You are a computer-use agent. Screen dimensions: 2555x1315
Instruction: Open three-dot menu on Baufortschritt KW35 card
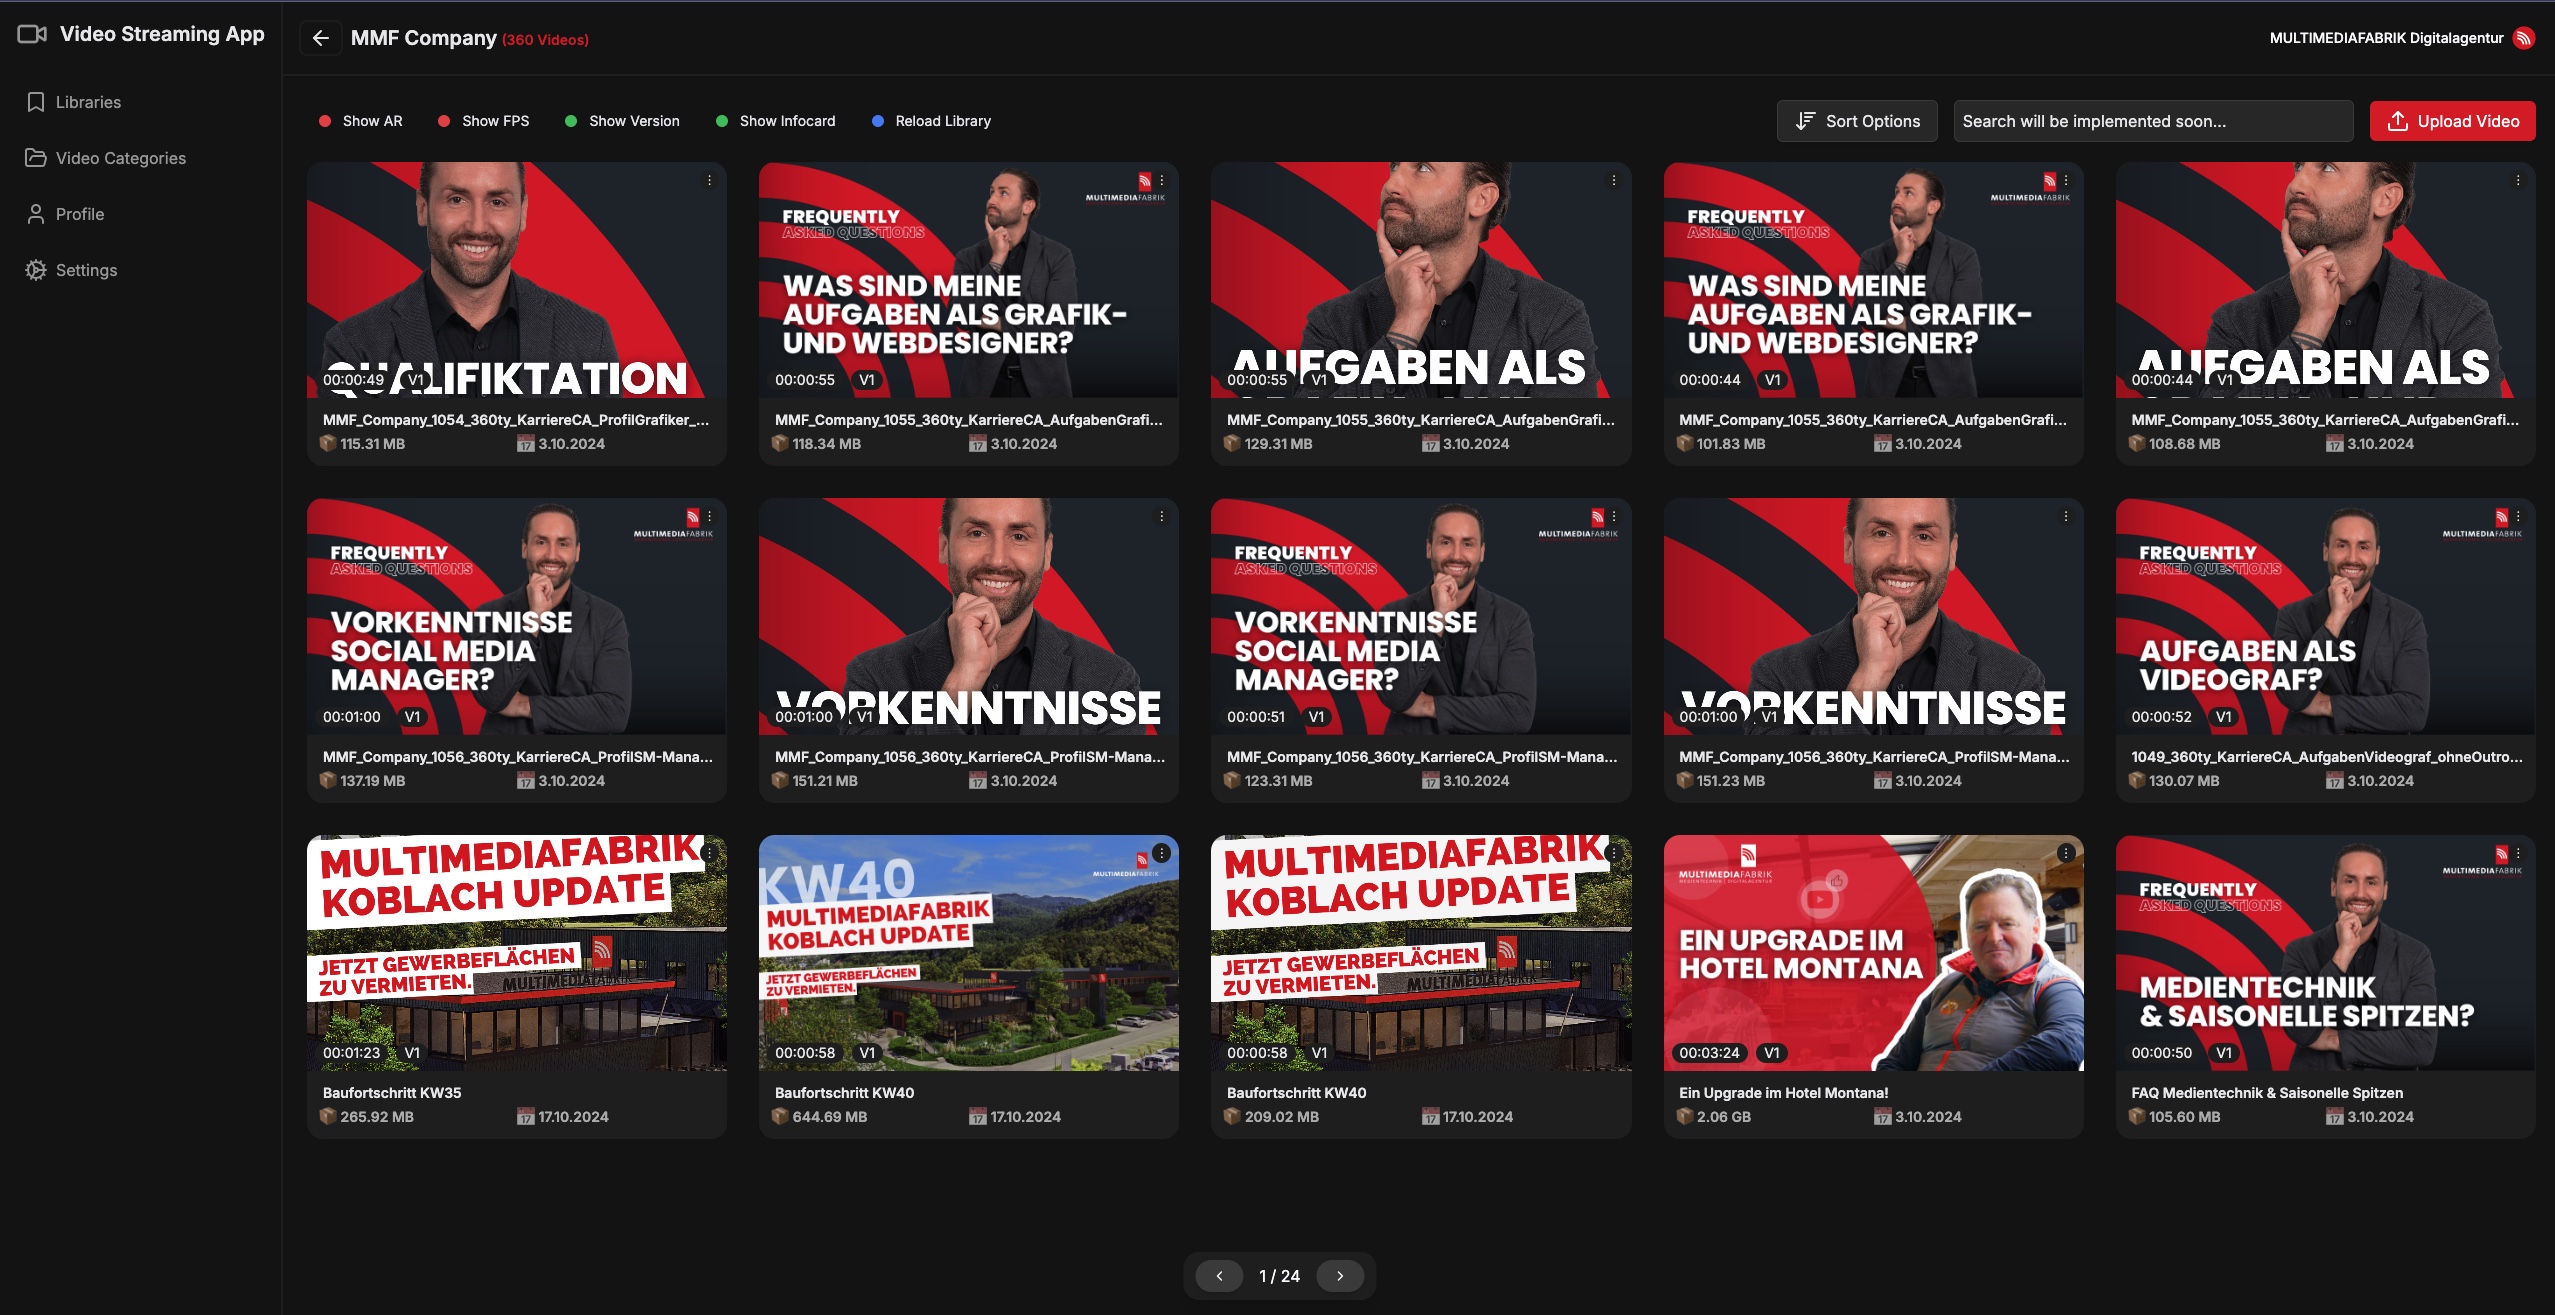tap(709, 853)
